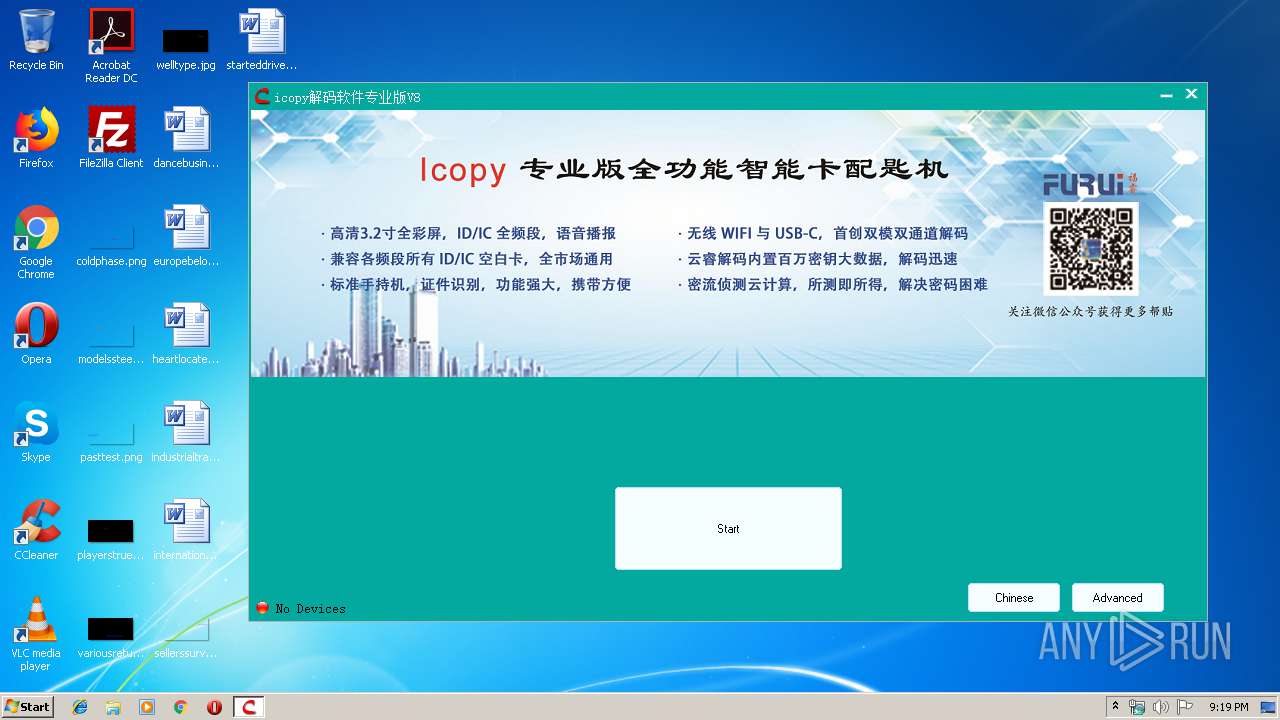The image size is (1280, 720).
Task: Select the variousretu file icon
Action: coord(111,636)
